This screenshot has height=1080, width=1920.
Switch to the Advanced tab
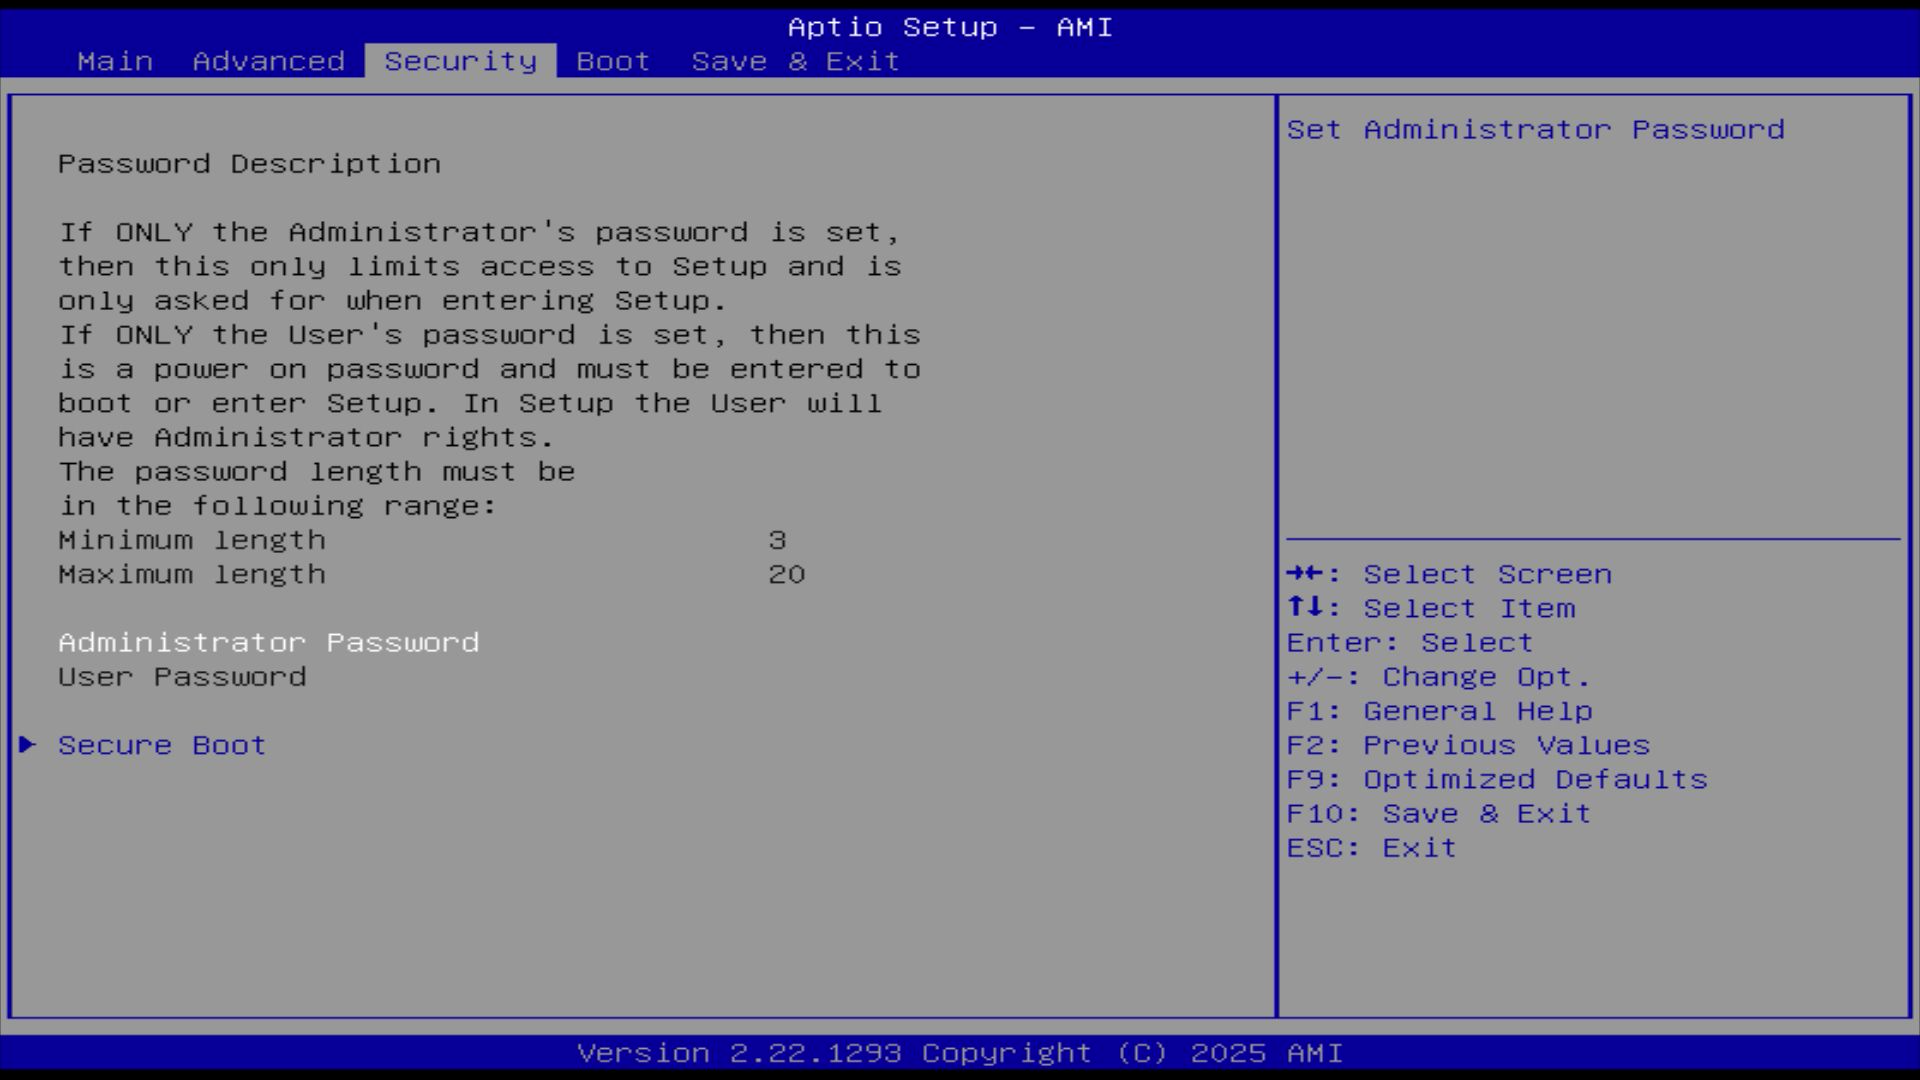[268, 61]
